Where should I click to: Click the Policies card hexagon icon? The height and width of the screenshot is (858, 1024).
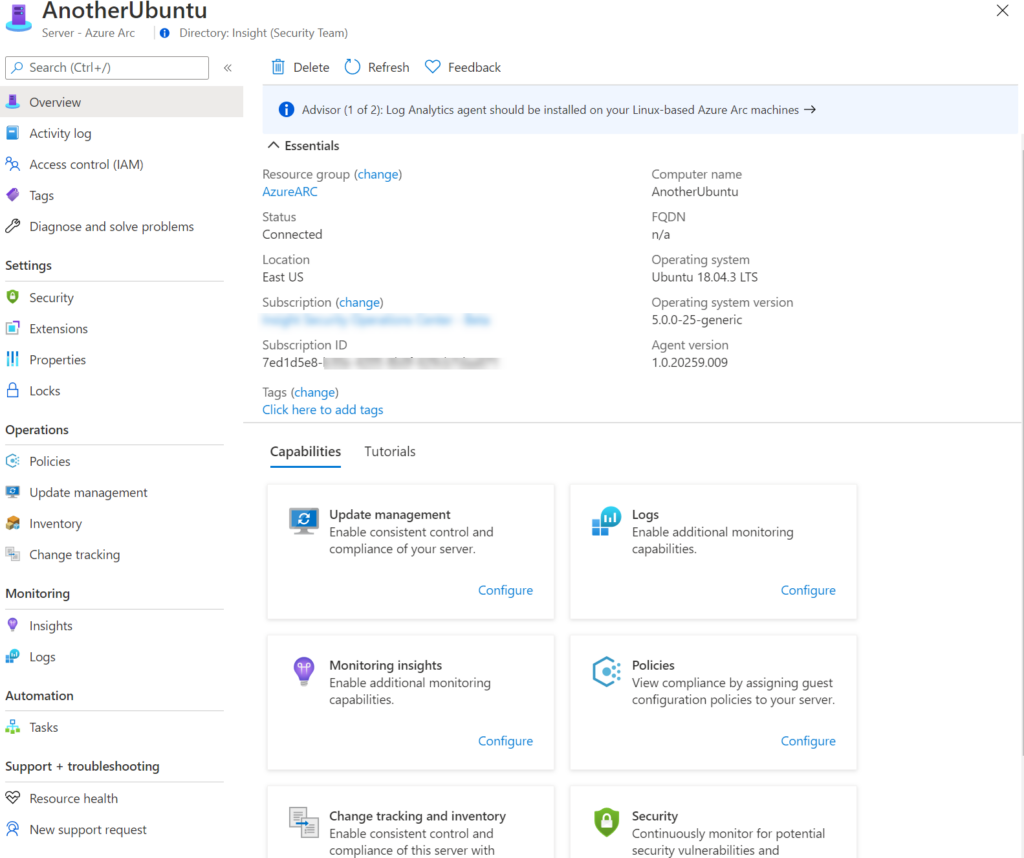(606, 671)
